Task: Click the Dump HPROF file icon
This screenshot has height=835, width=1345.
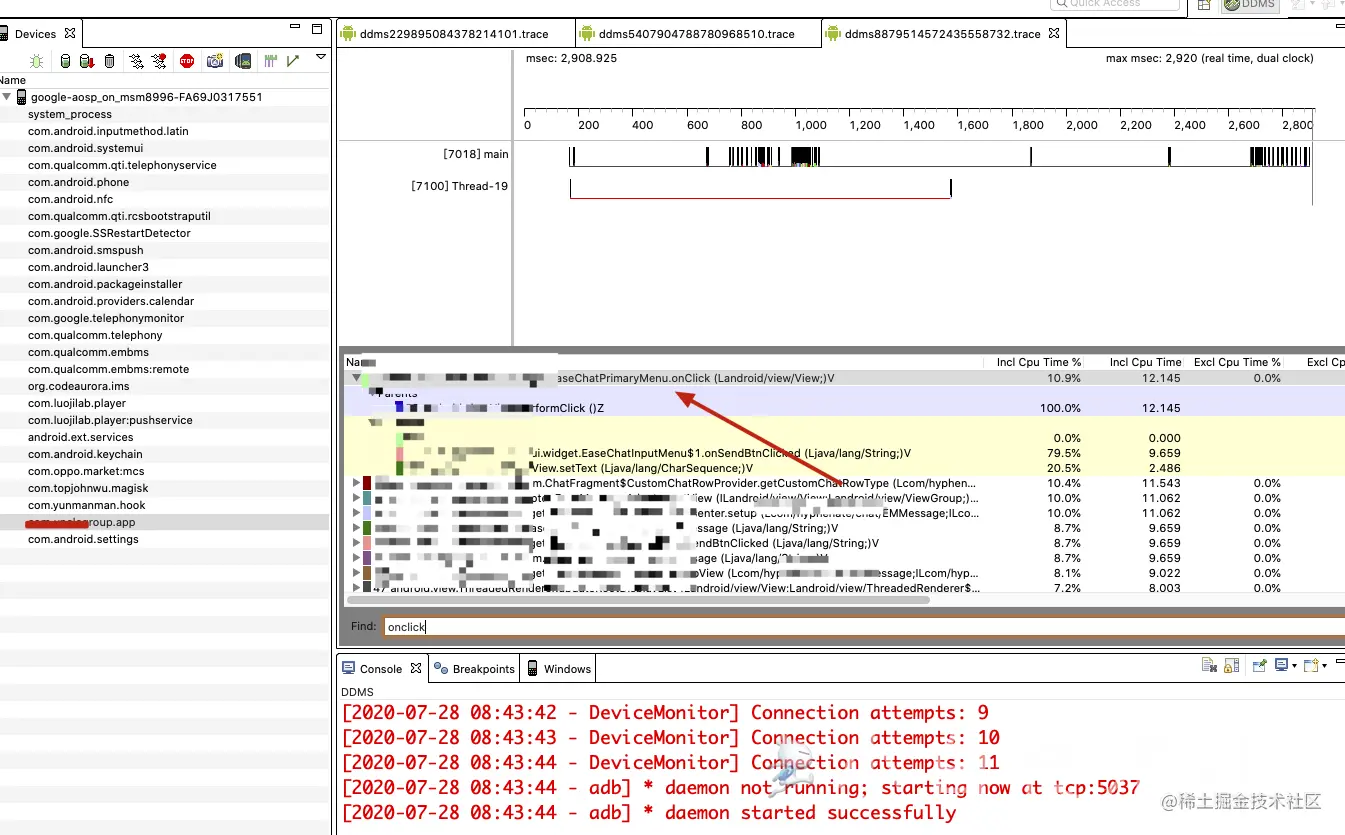Action: pos(87,61)
